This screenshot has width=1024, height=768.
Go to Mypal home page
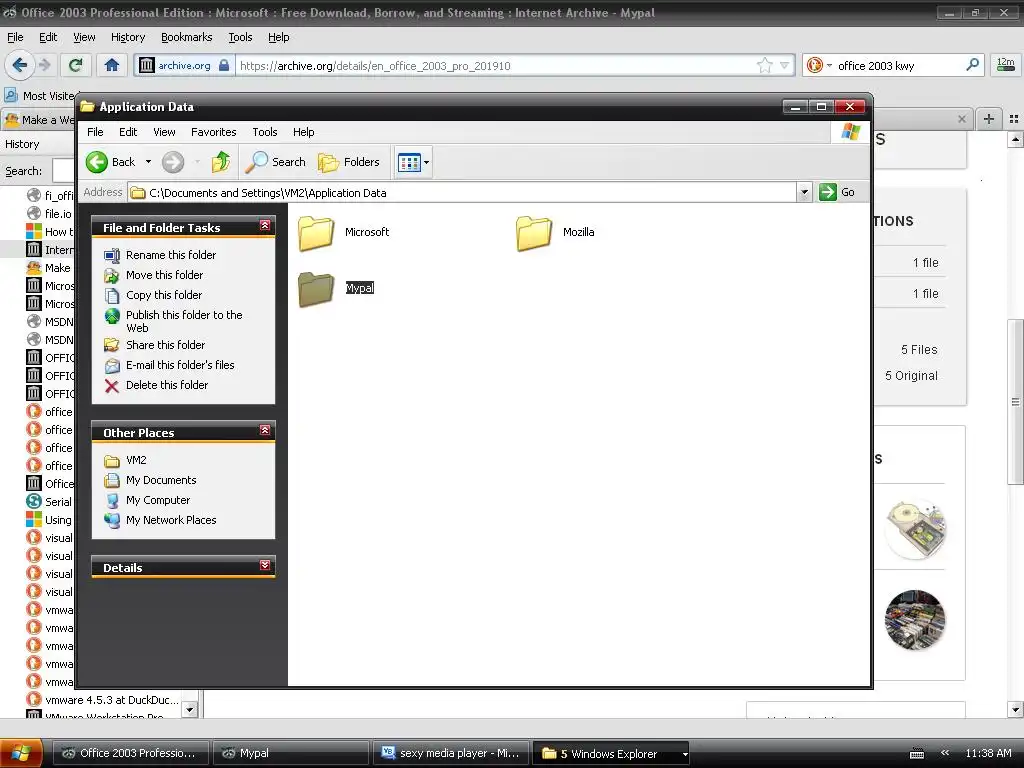112,65
